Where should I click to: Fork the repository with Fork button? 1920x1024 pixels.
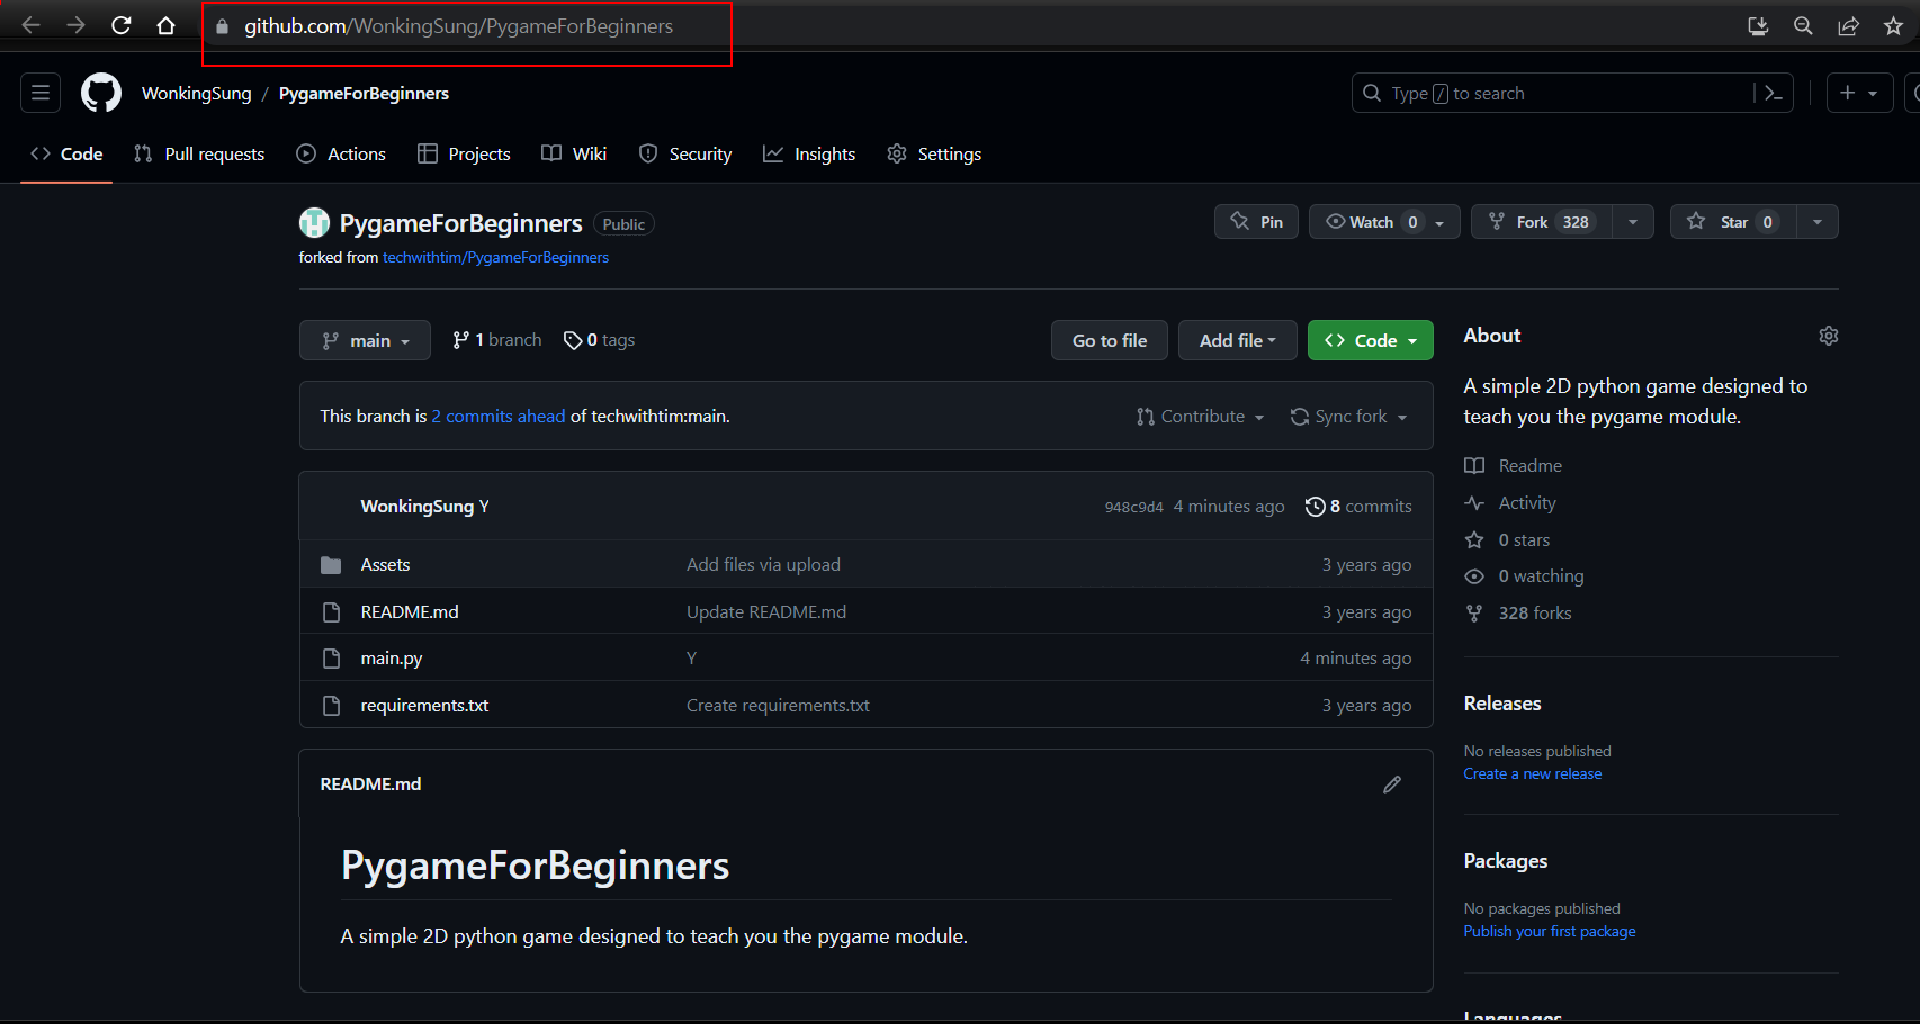1541,222
